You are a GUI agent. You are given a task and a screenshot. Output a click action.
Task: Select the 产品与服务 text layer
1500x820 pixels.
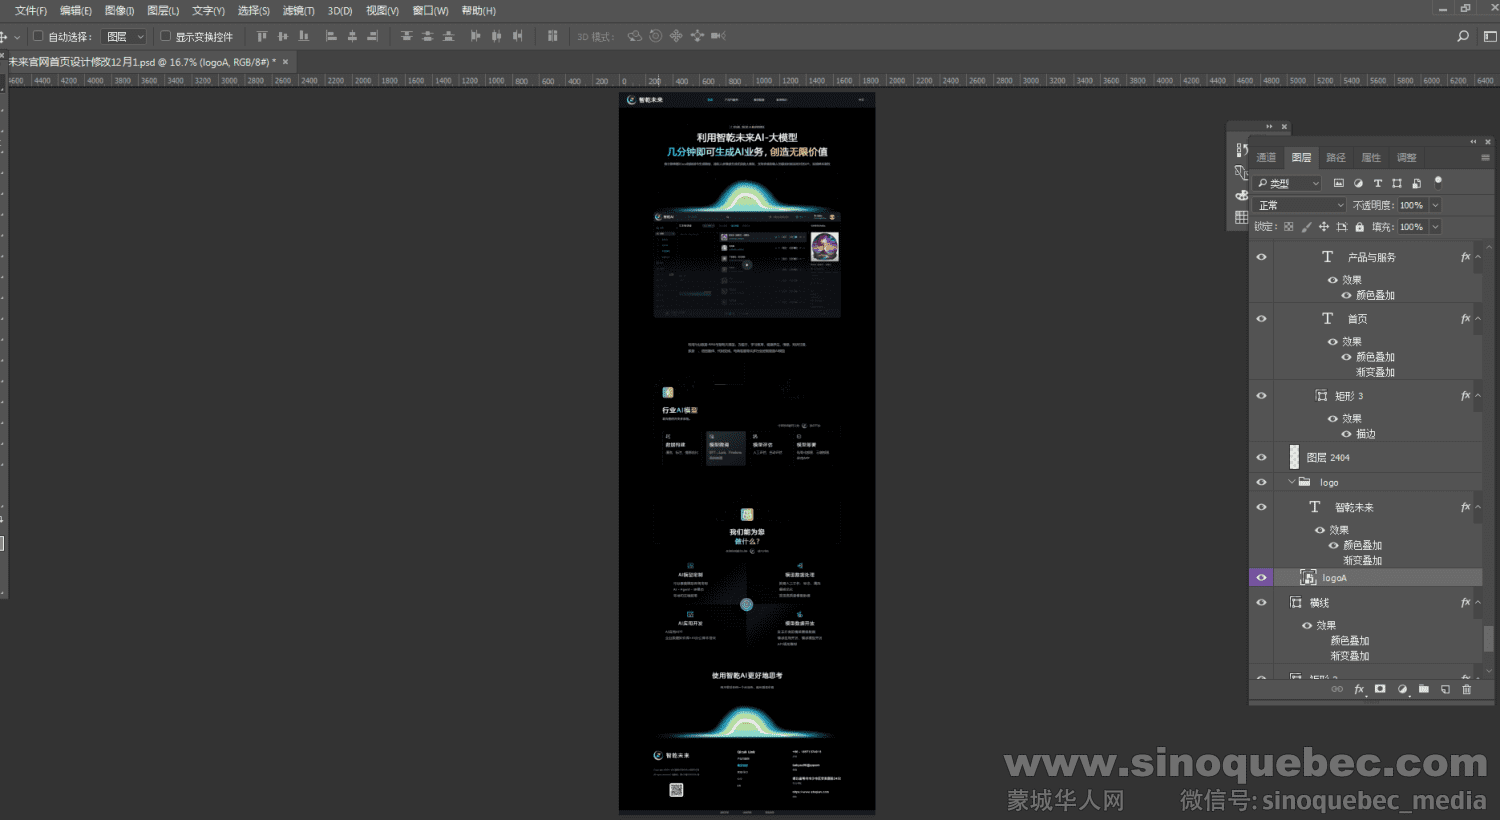1371,257
